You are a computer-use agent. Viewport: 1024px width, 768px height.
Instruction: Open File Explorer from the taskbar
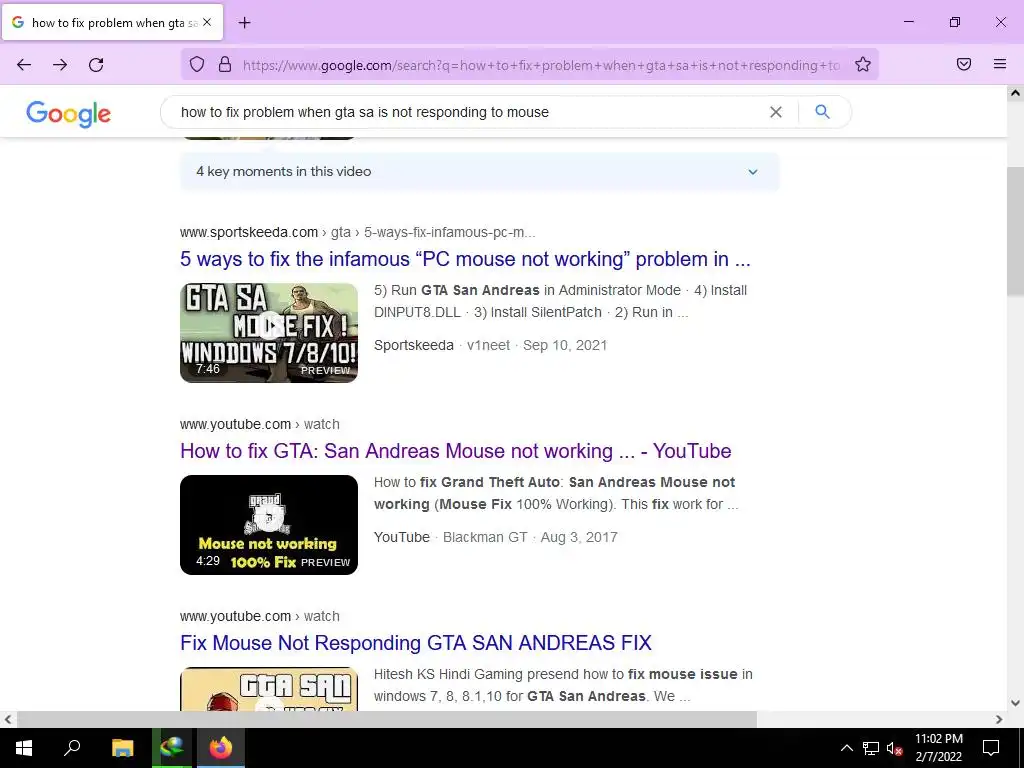coord(122,748)
